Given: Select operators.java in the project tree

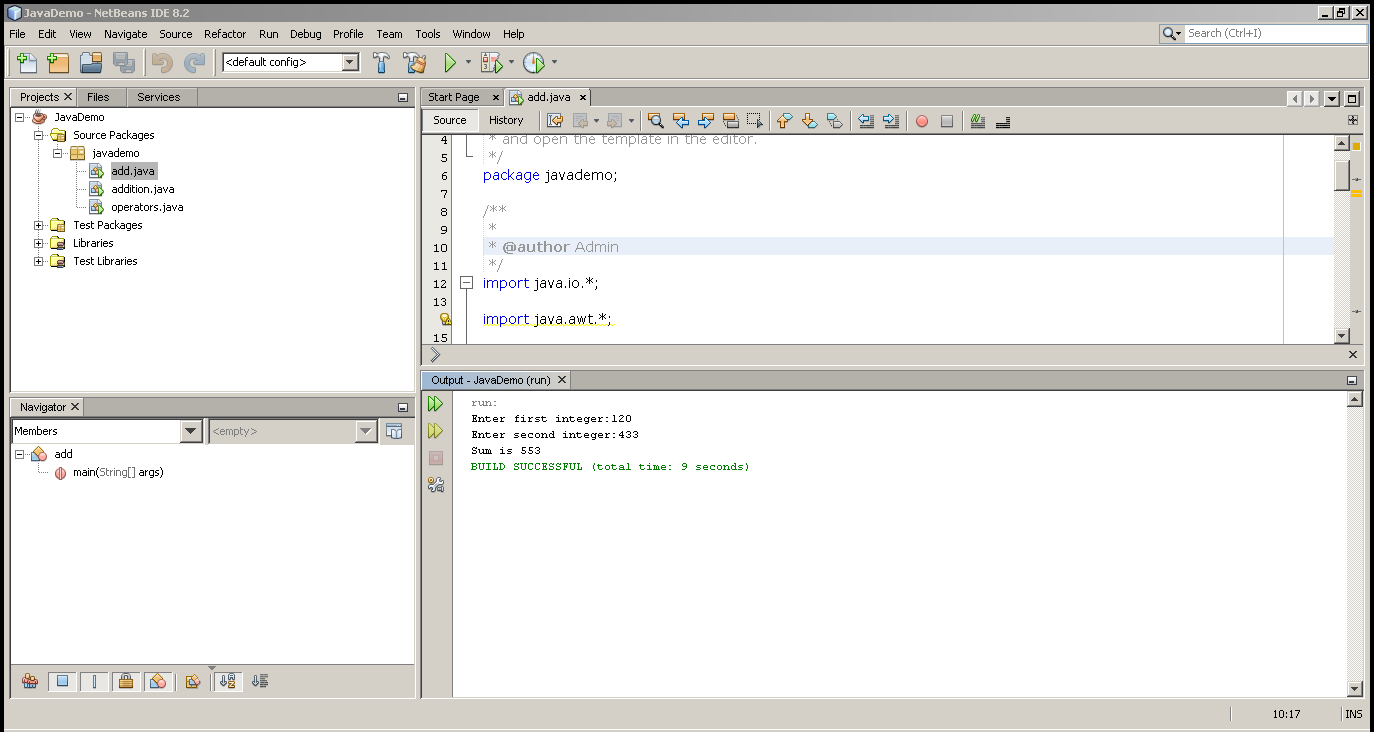Looking at the screenshot, I should click(147, 207).
